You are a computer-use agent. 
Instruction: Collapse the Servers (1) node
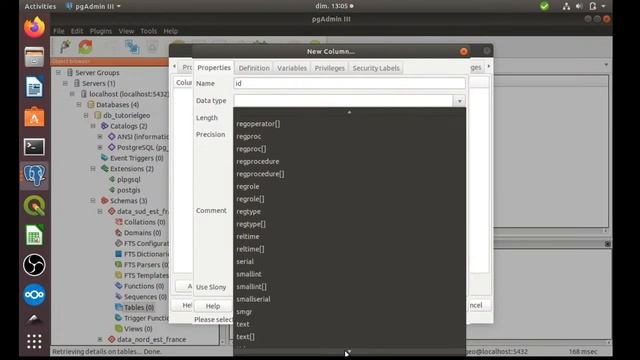pos(65,83)
